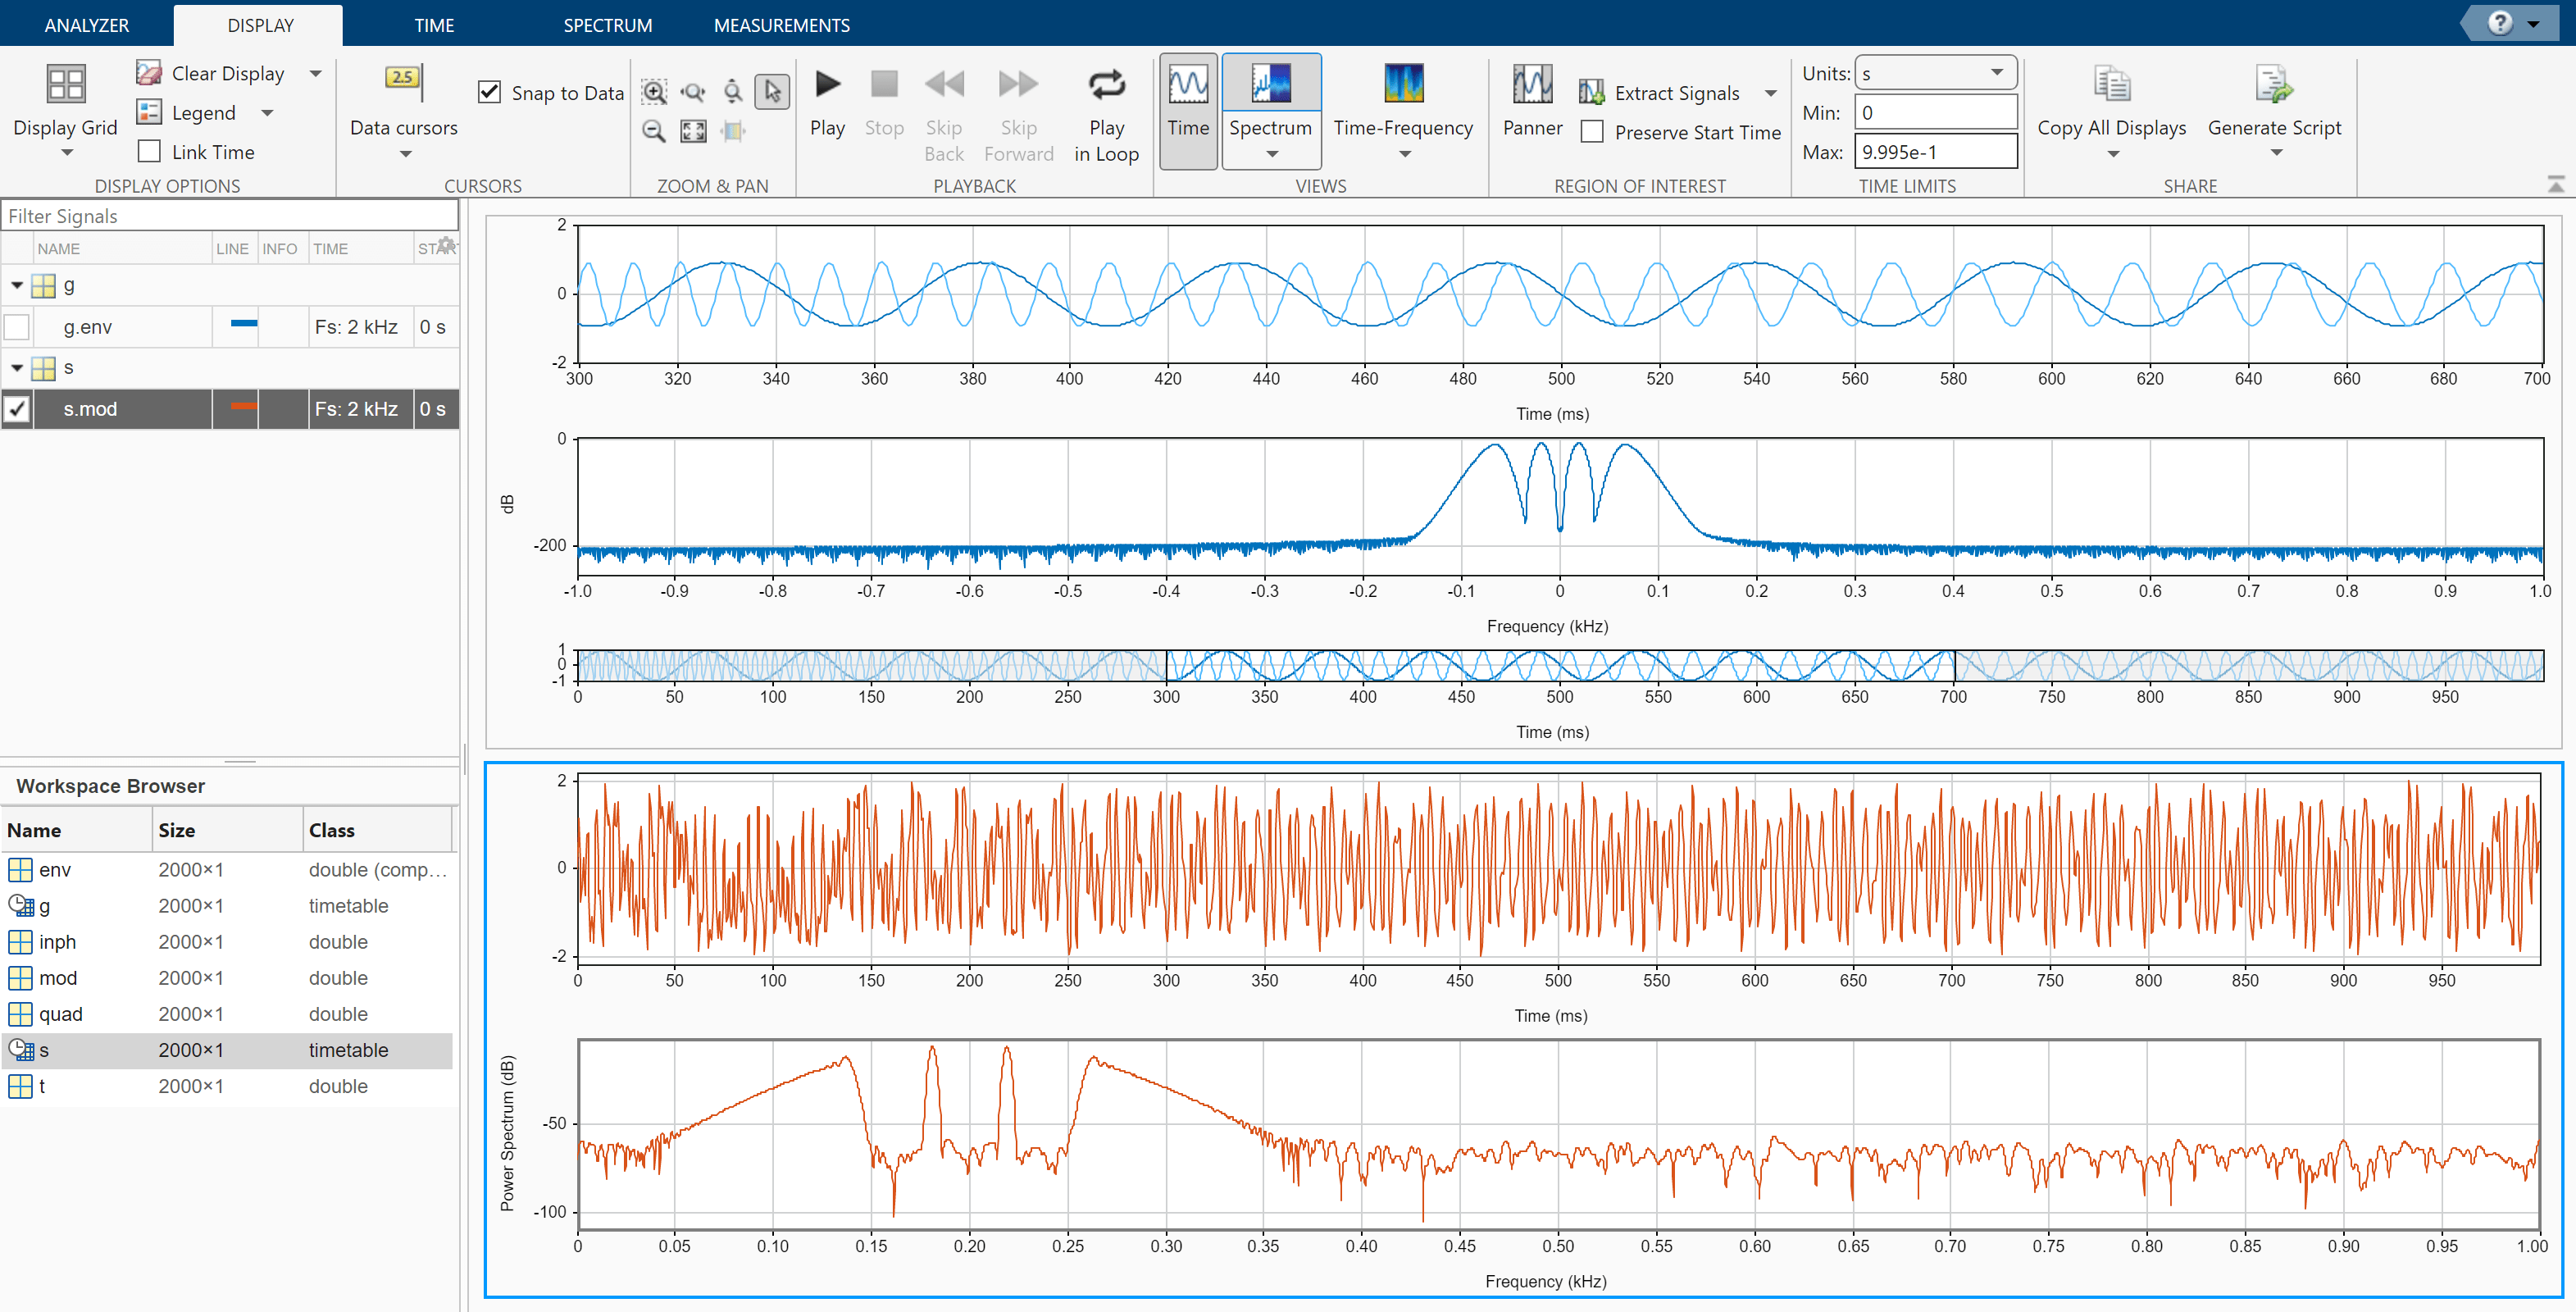Open the MEASUREMENTS tab
The image size is (2576, 1312).
pyautogui.click(x=781, y=25)
